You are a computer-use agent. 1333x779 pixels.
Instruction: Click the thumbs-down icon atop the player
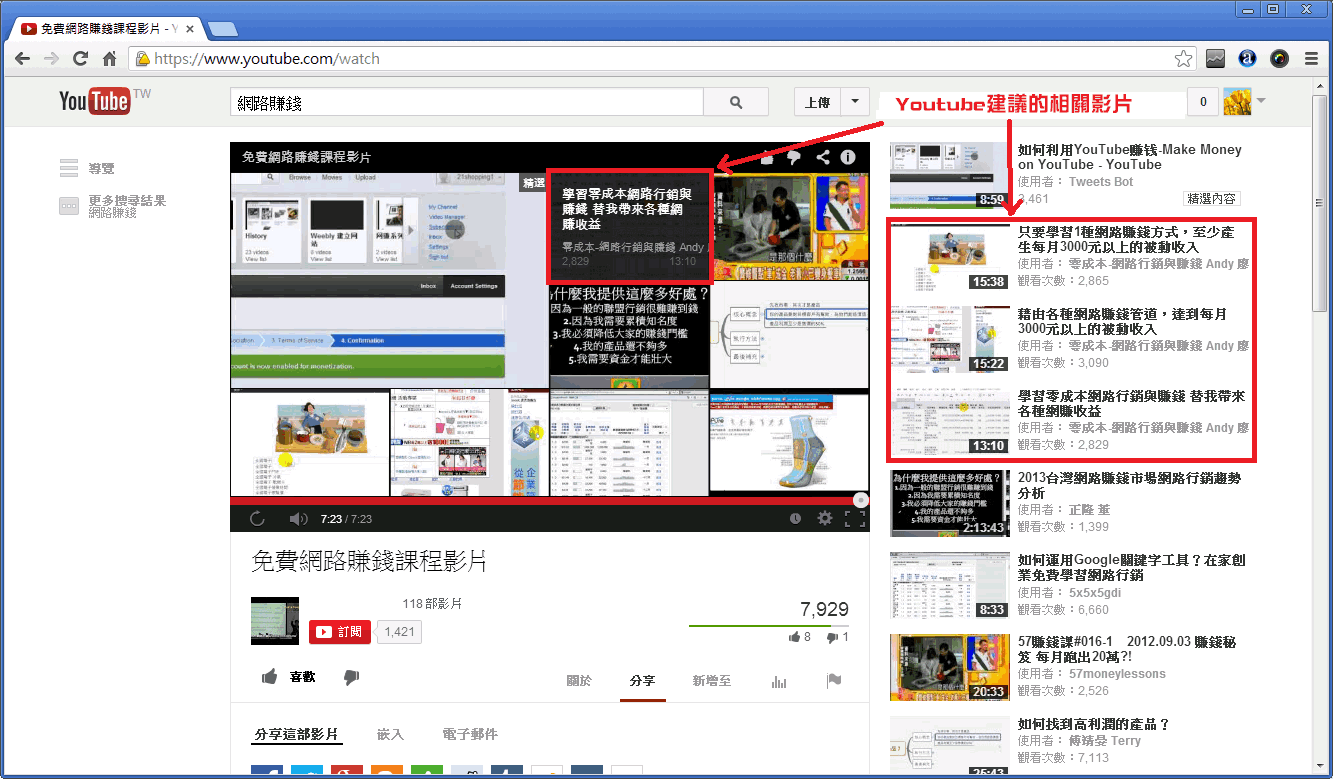(794, 157)
